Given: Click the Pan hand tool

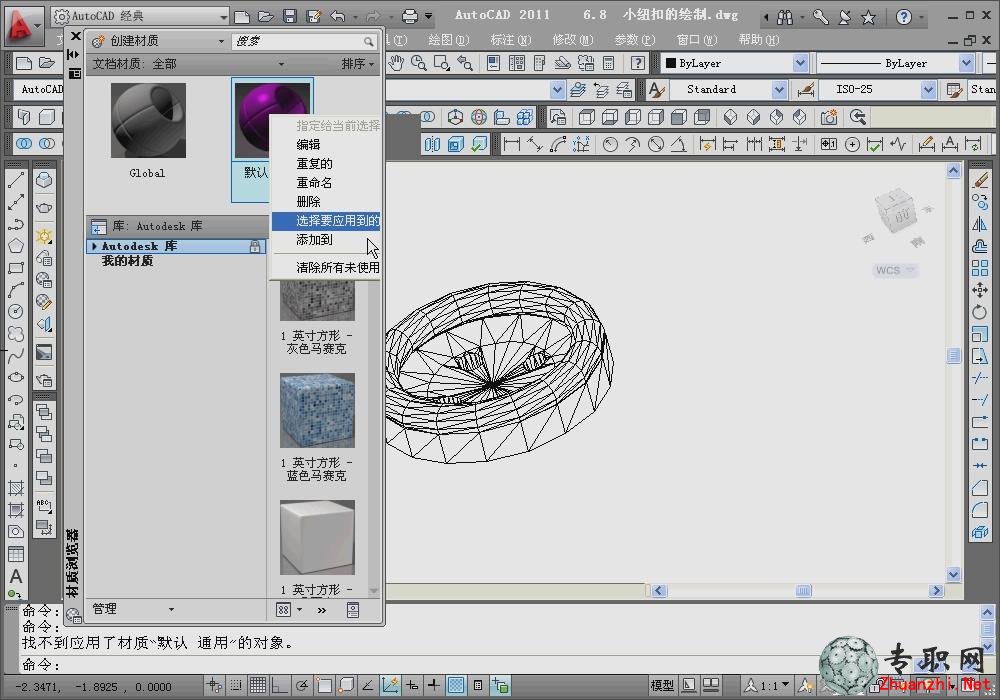Looking at the screenshot, I should click(x=396, y=62).
